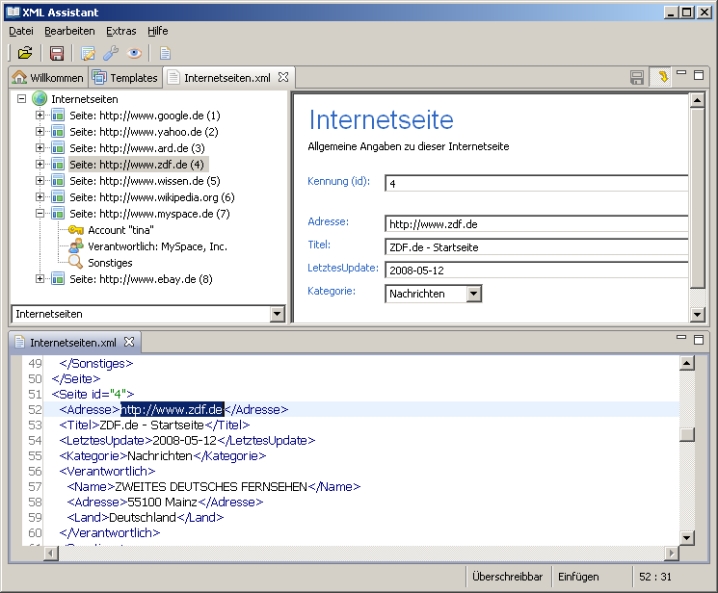Viewport: 718px width, 593px height.
Task: Click the vertical scrollbar thumb in XML editor
Action: [x=686, y=434]
